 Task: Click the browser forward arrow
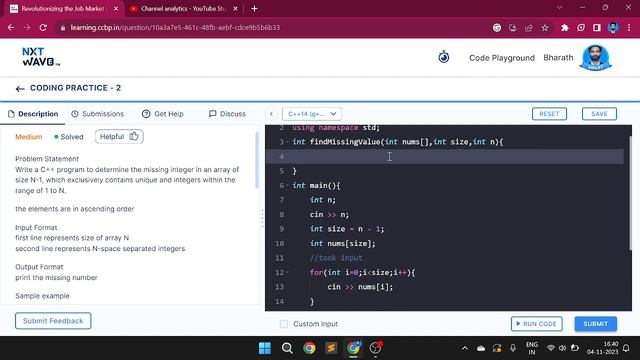[27, 28]
